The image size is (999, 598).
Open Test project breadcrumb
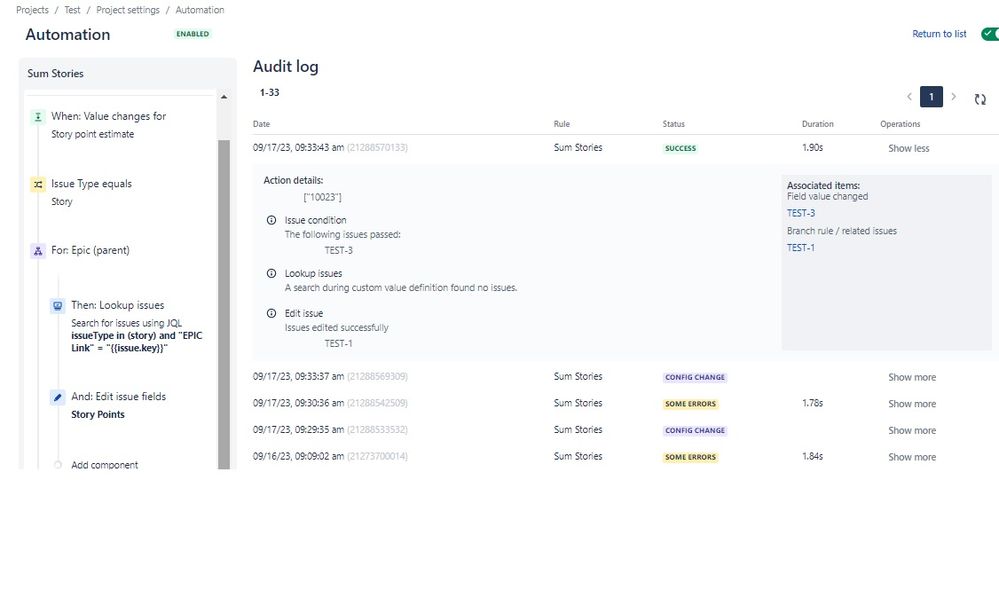point(72,10)
